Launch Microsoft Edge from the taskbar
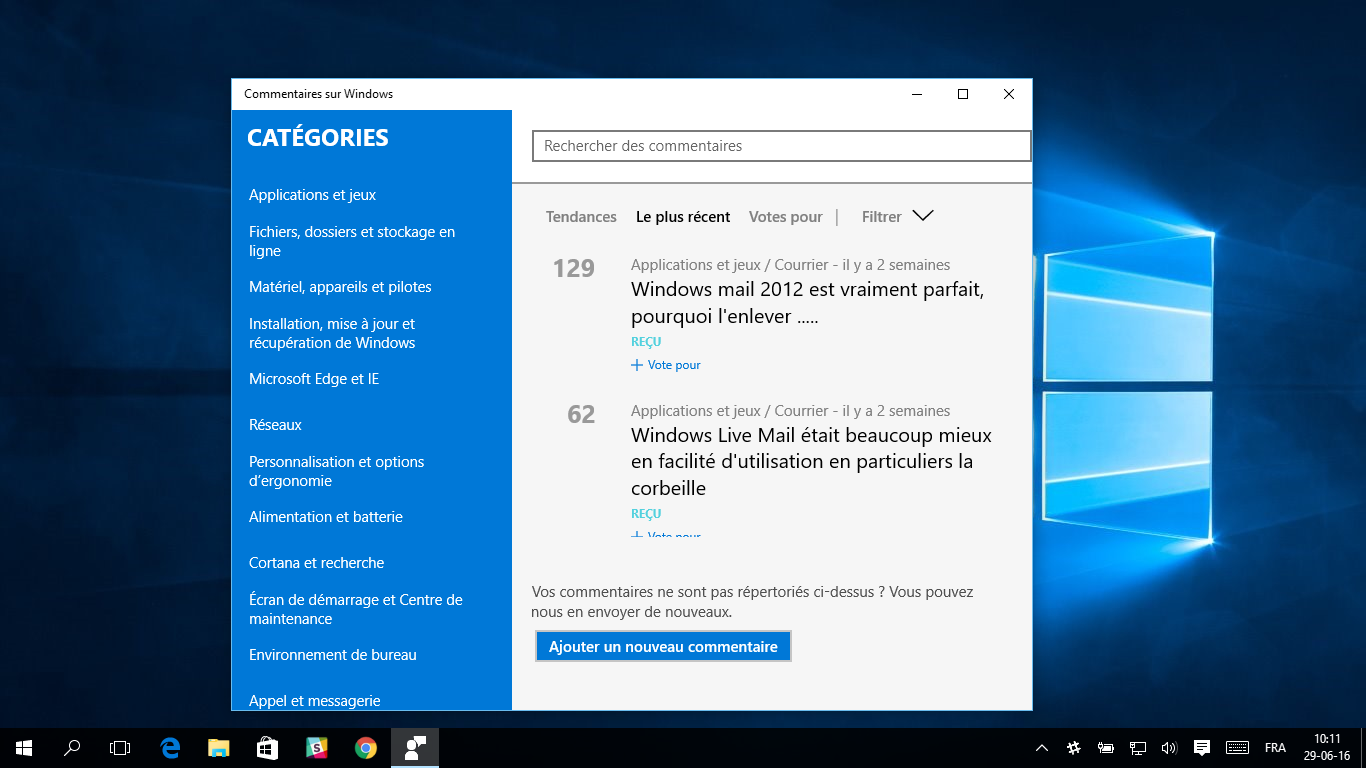 (x=170, y=748)
